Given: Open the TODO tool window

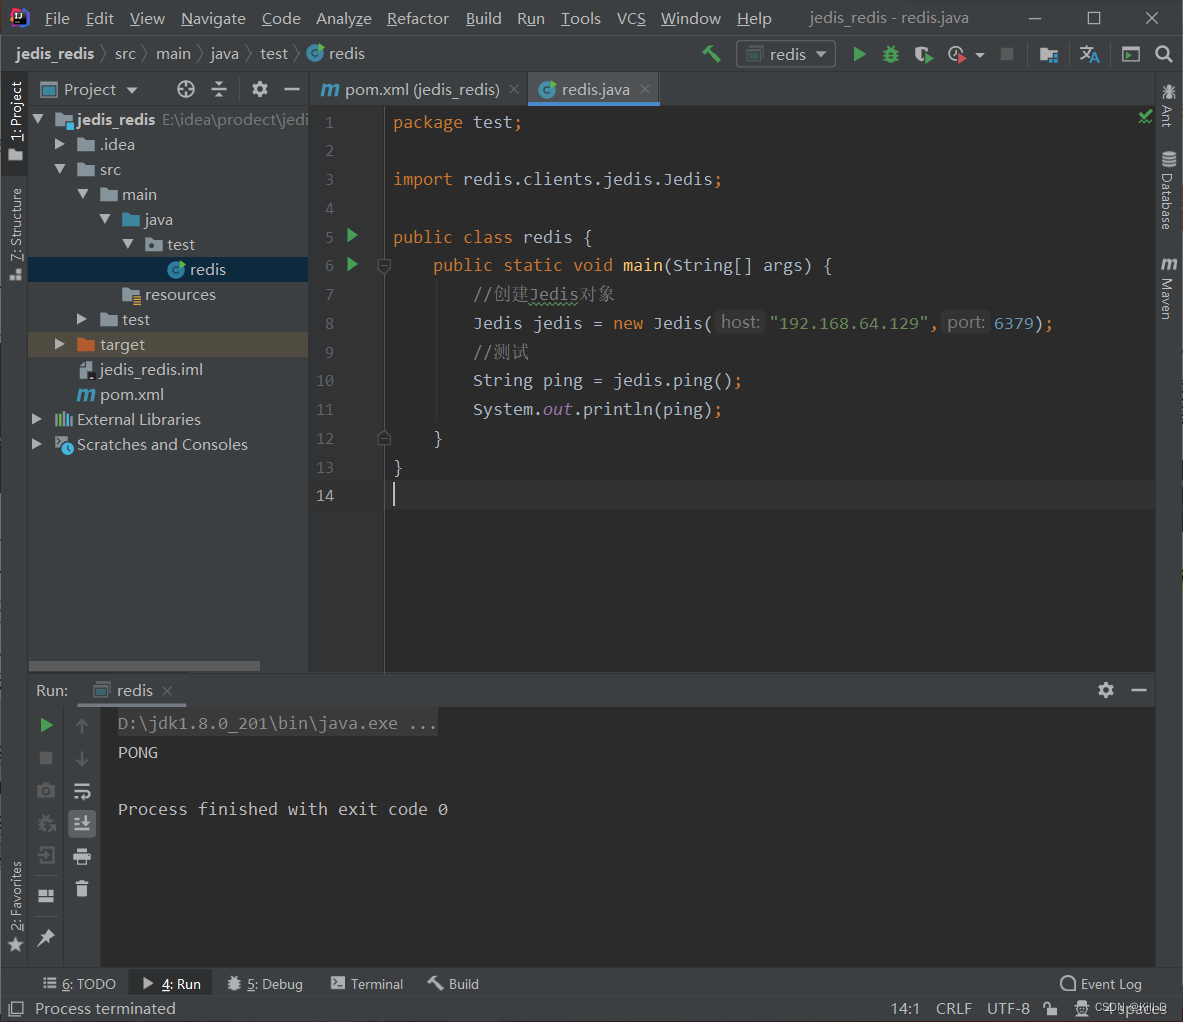Looking at the screenshot, I should (79, 984).
